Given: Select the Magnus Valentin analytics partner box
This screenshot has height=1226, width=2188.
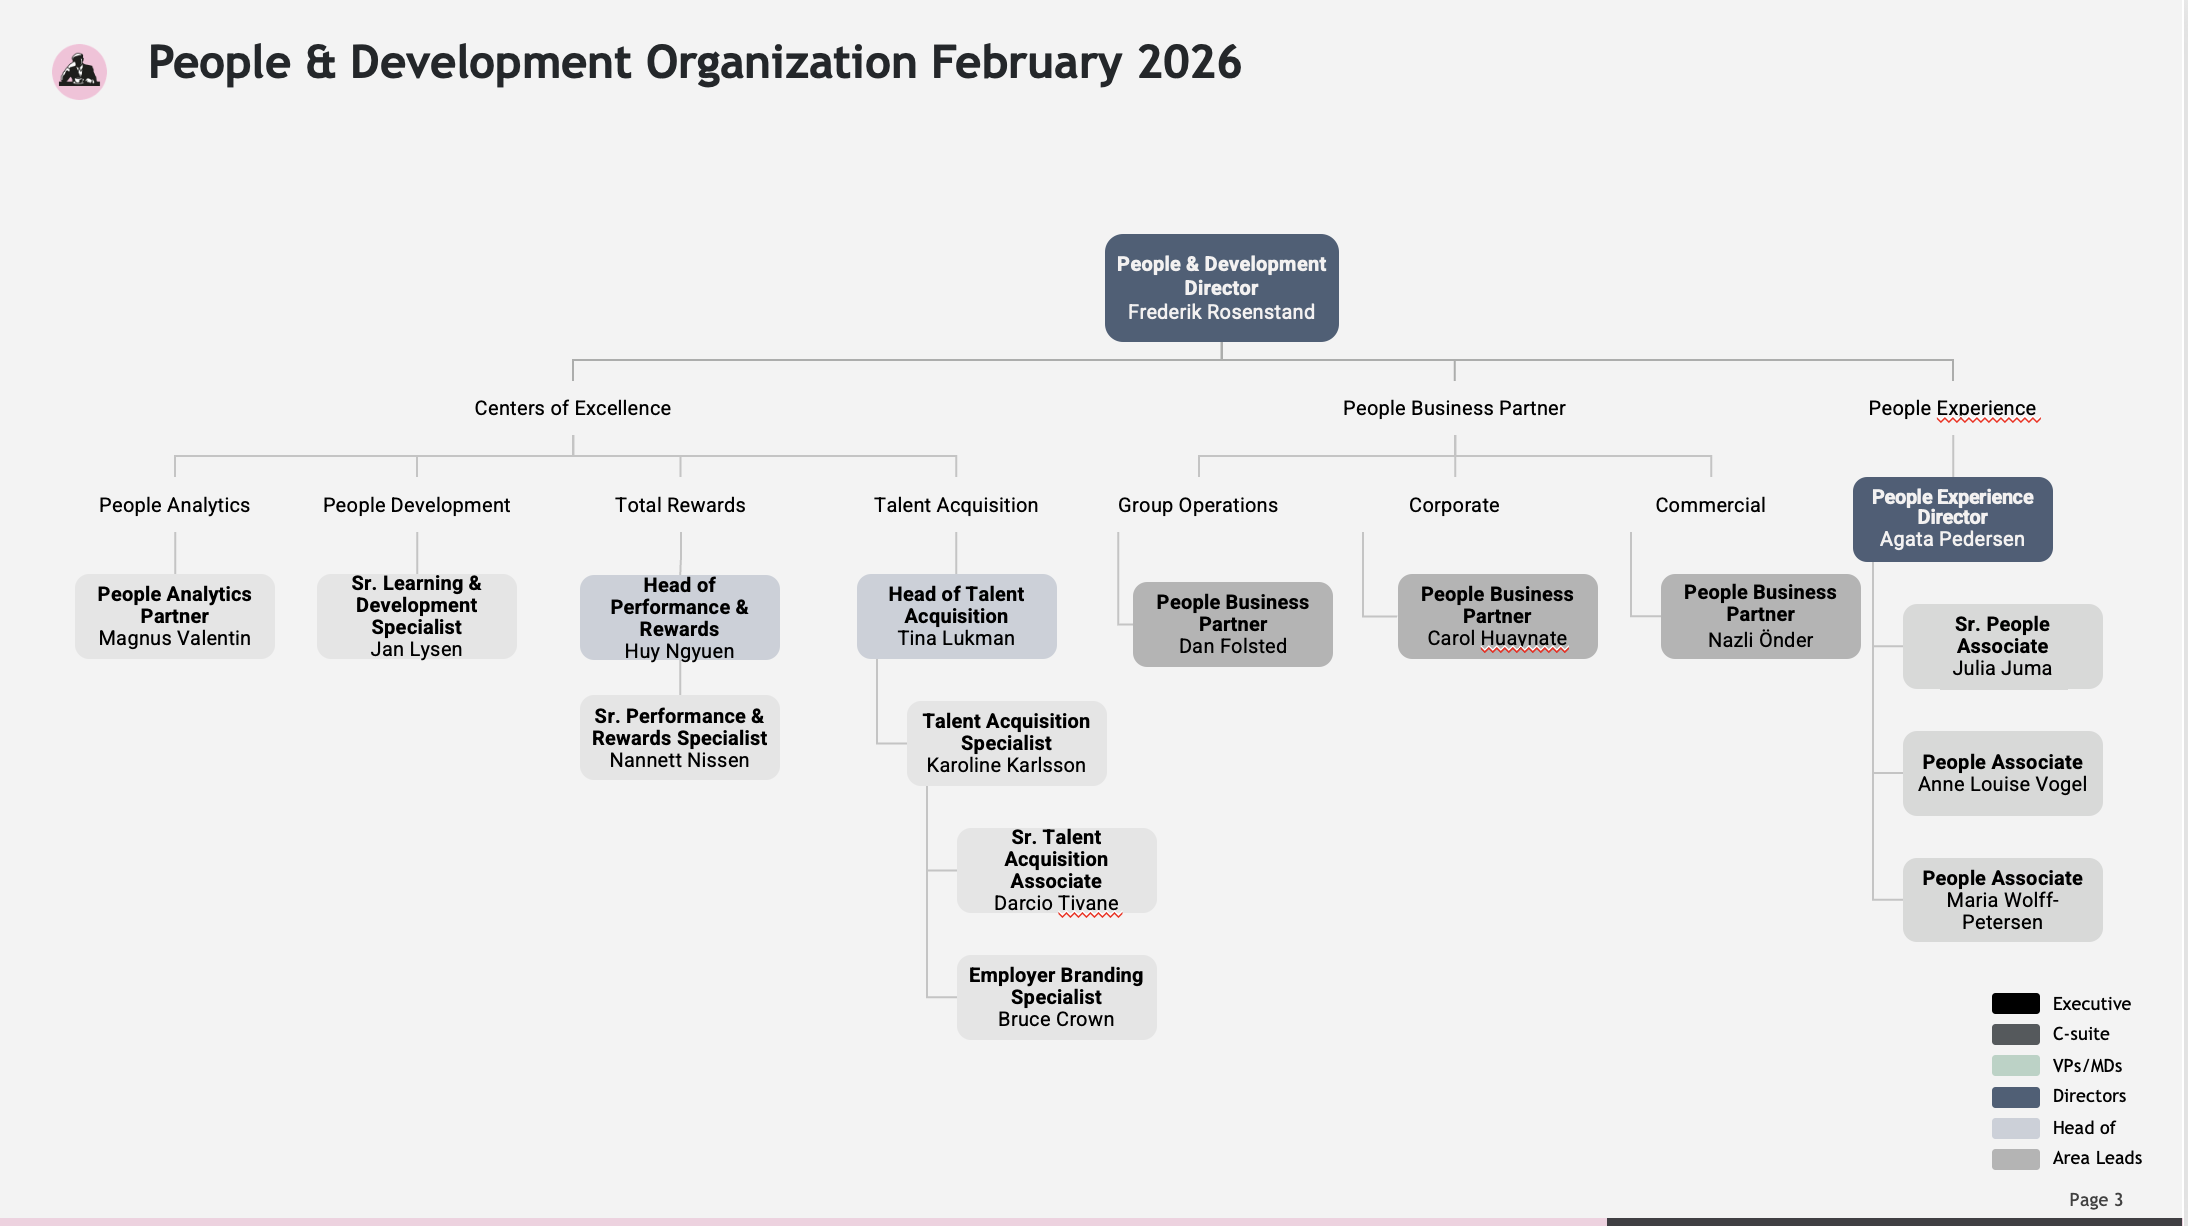Looking at the screenshot, I should point(175,616).
